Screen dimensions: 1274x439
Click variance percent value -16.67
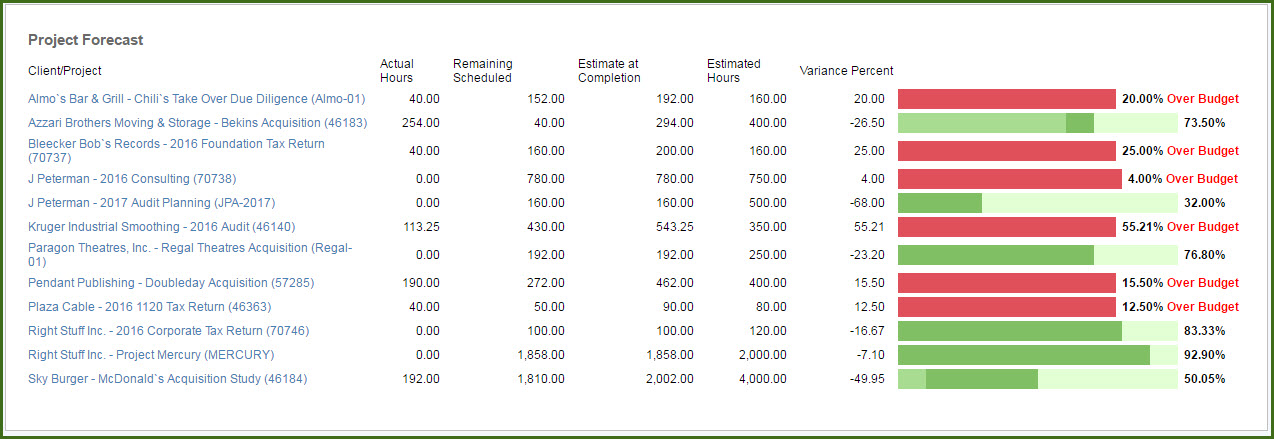click(x=866, y=331)
